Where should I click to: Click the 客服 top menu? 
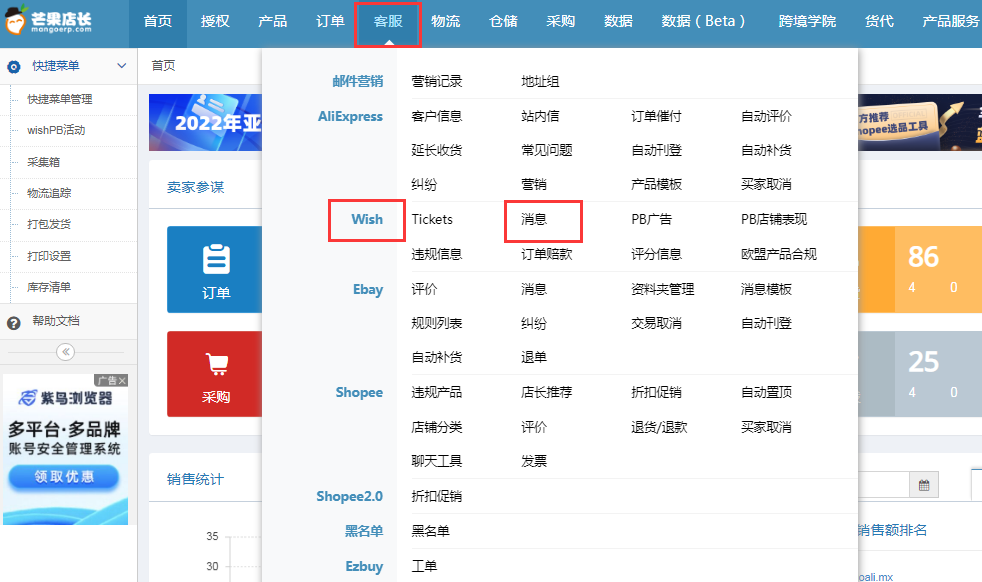pyautogui.click(x=388, y=21)
